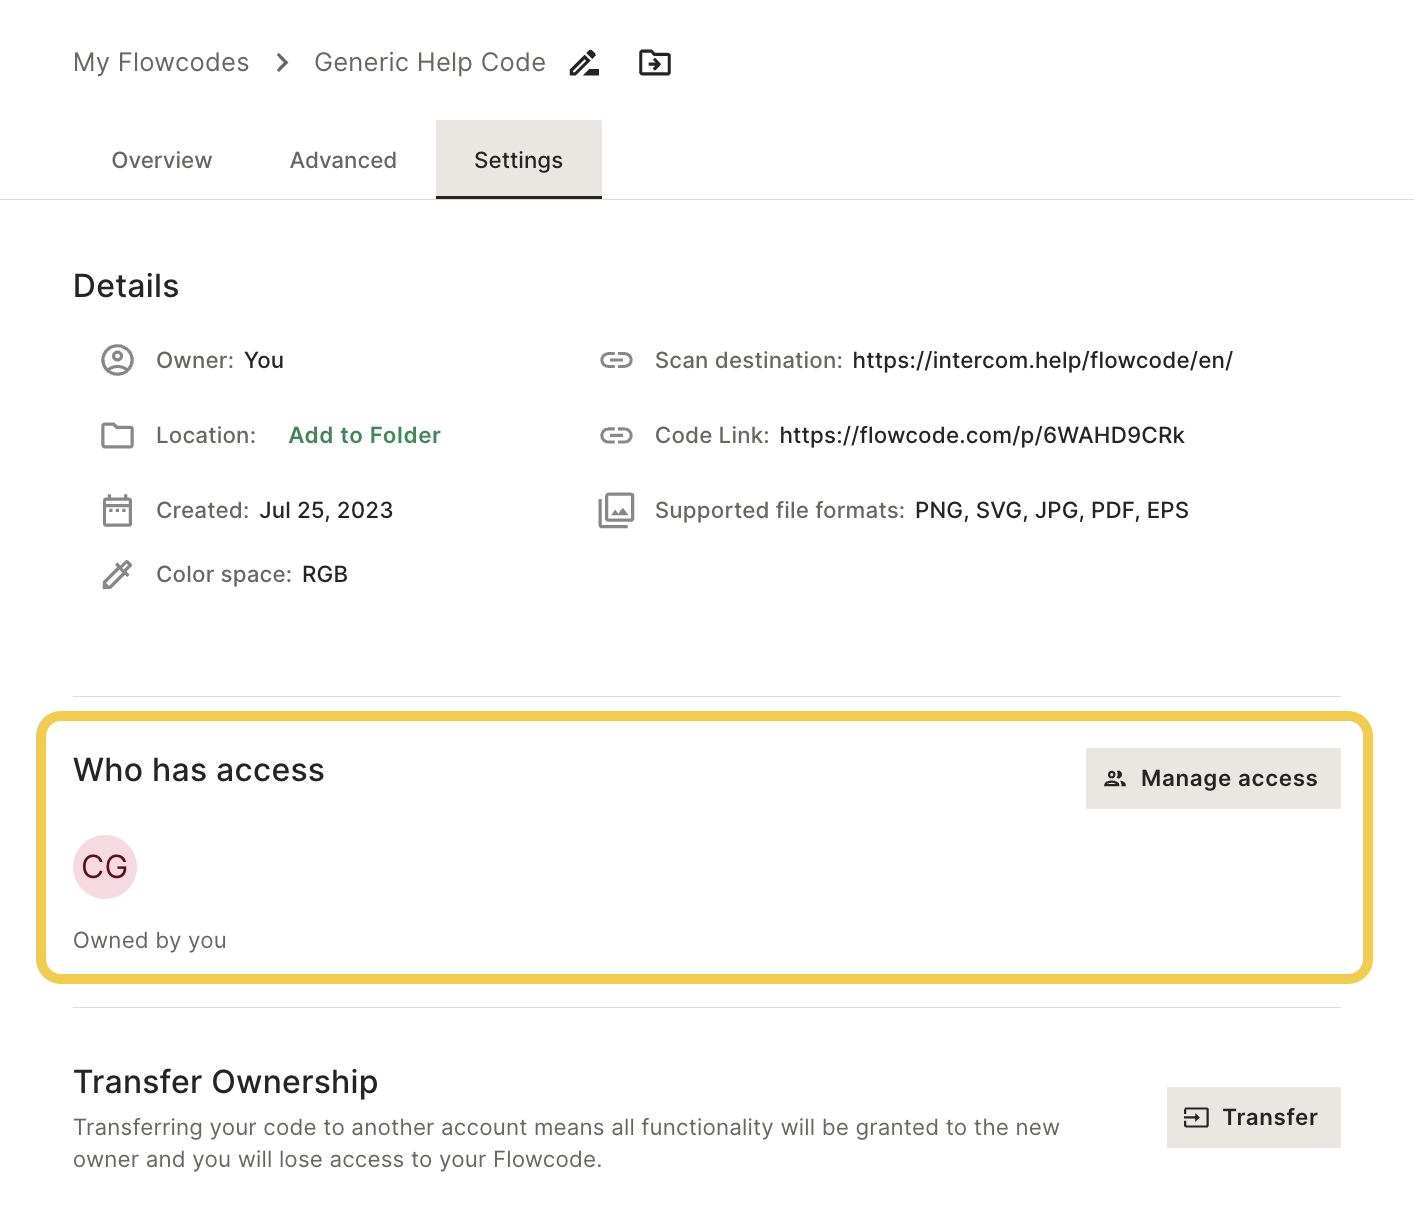Open the Overview tab
The height and width of the screenshot is (1216, 1414).
click(162, 160)
